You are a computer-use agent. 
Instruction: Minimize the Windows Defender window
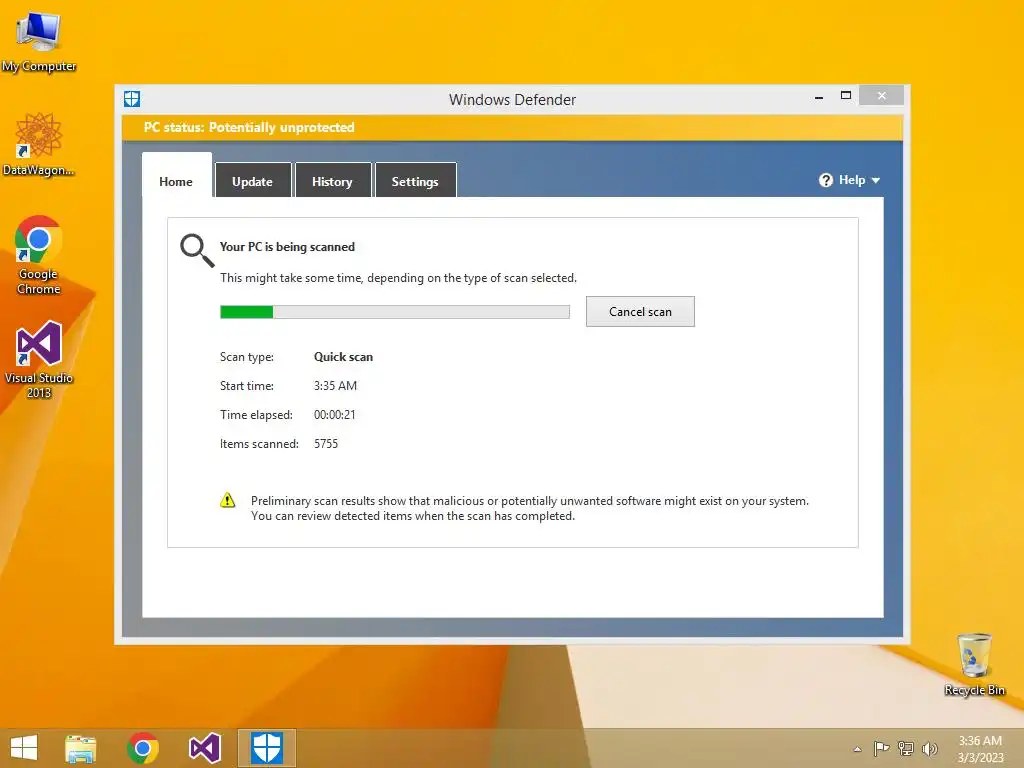819,97
